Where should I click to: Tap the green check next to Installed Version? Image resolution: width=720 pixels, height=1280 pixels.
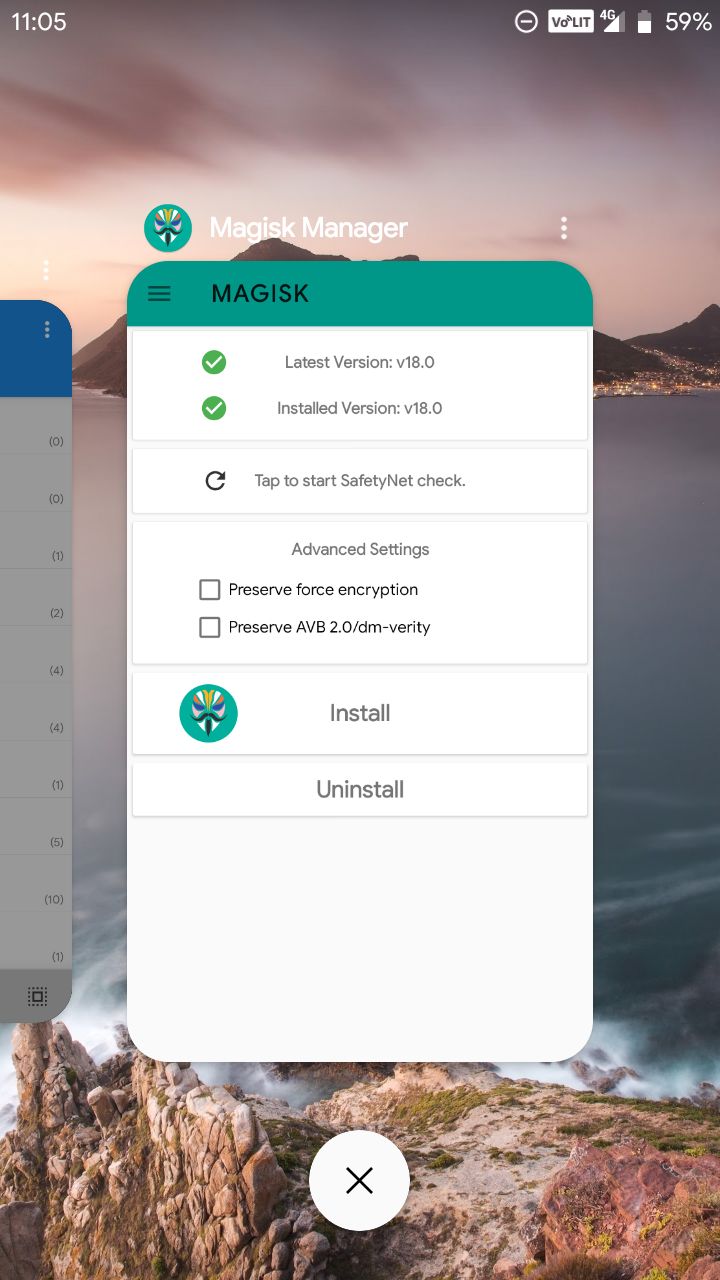click(214, 408)
